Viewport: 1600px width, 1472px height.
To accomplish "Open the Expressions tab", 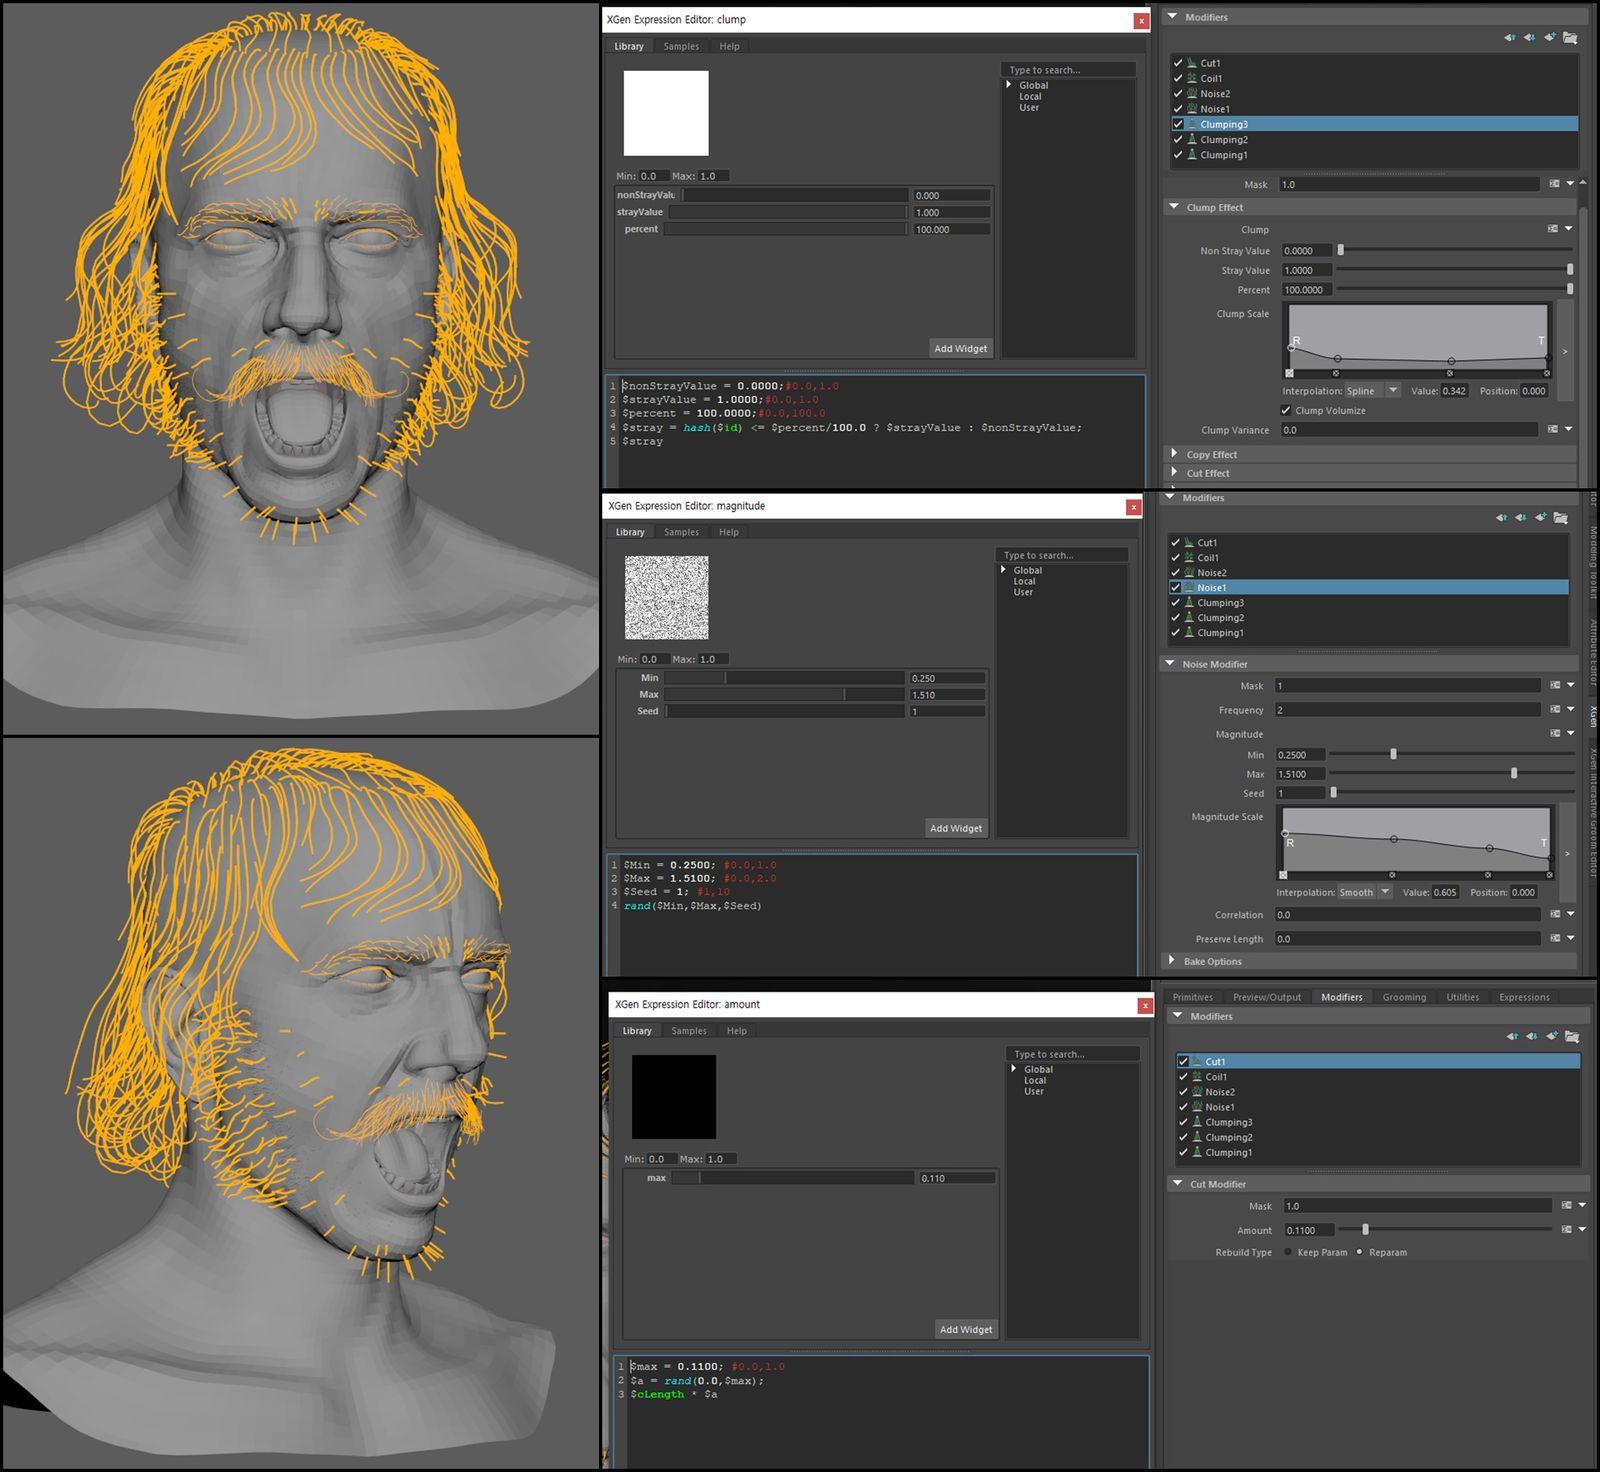I will [1523, 997].
